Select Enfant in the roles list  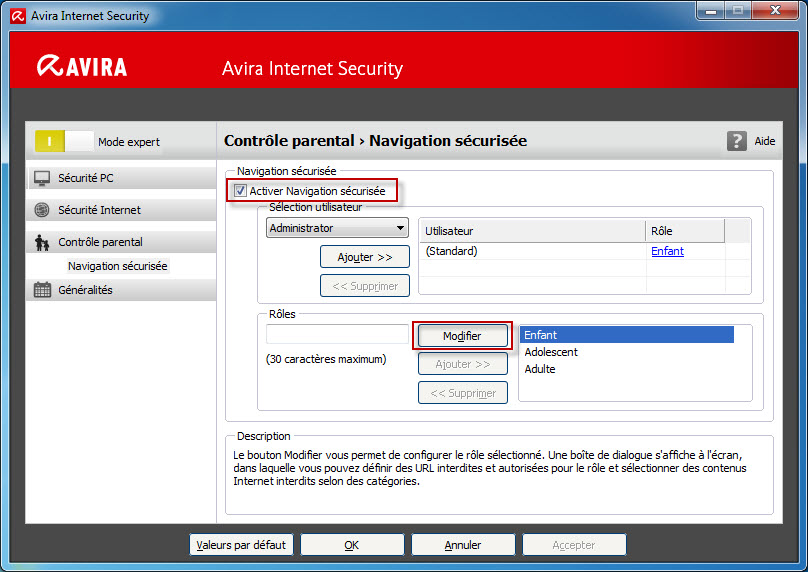tap(627, 335)
